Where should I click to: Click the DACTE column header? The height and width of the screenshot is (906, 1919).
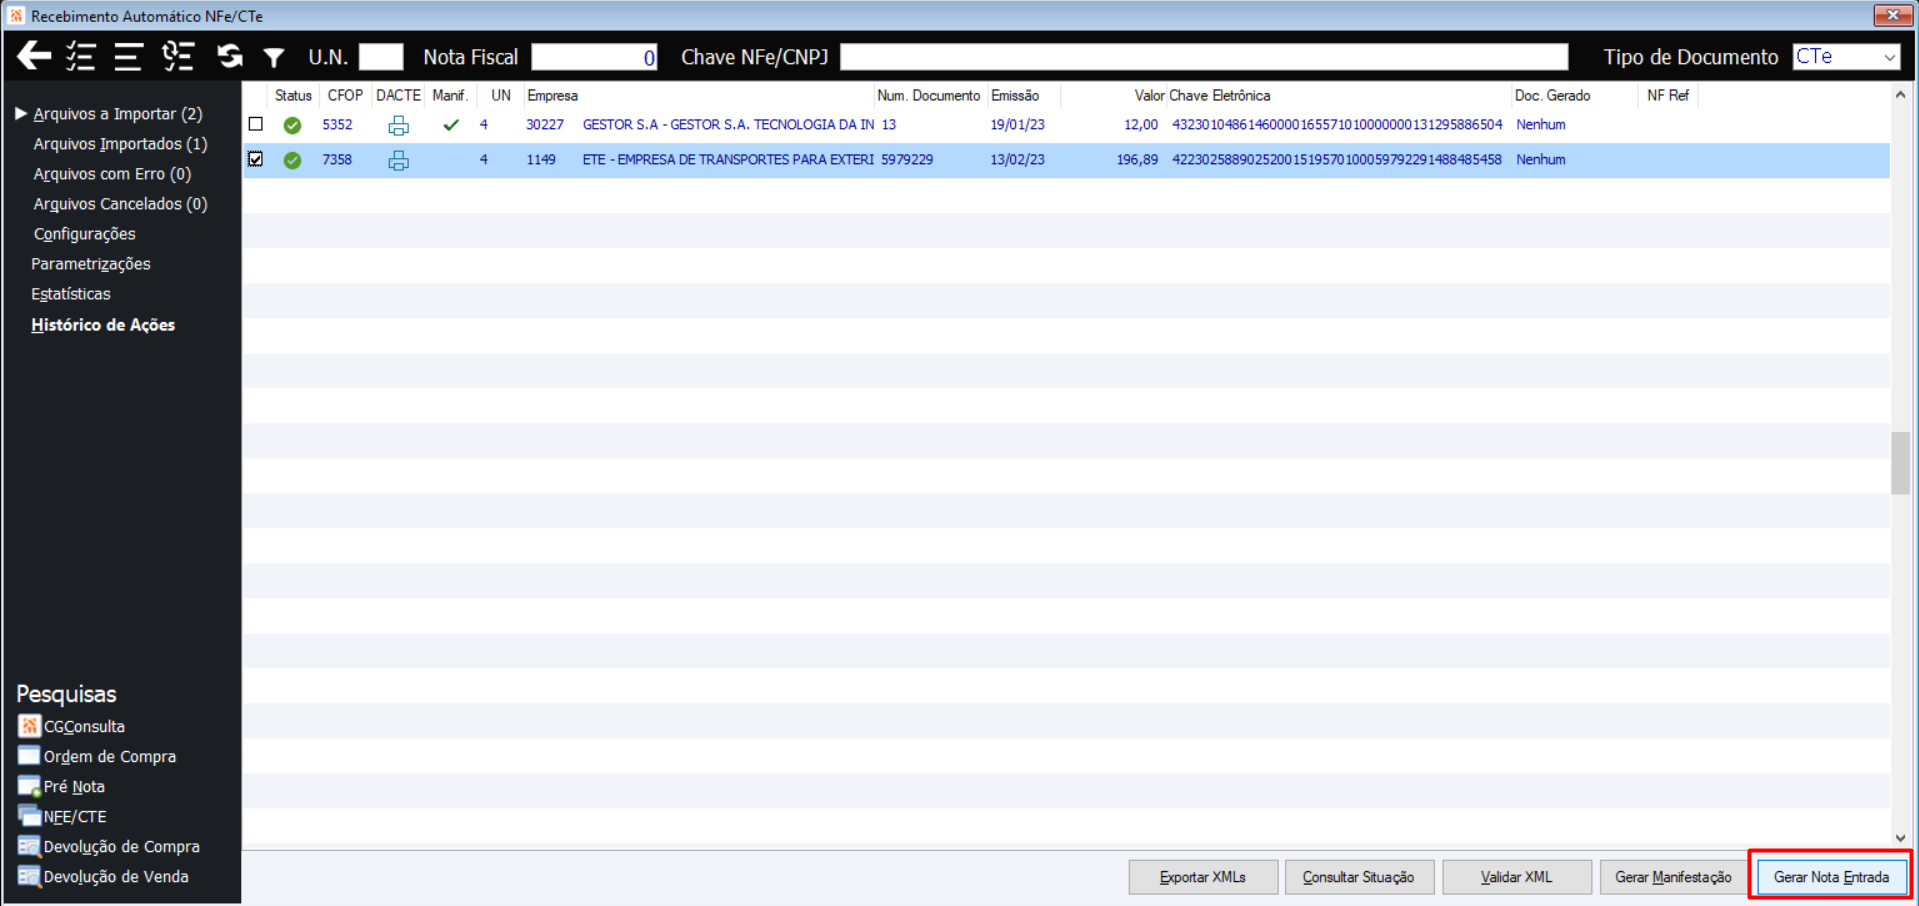pyautogui.click(x=398, y=96)
